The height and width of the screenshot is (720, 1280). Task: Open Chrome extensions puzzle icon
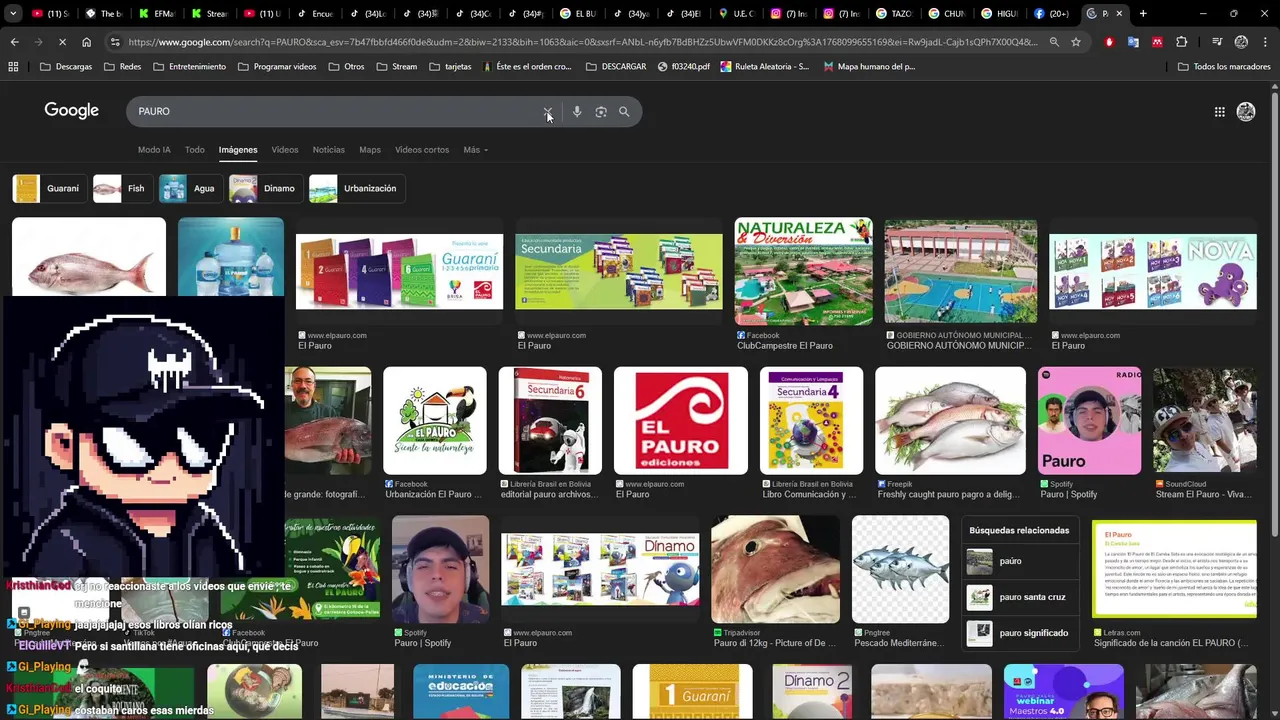tap(1182, 42)
